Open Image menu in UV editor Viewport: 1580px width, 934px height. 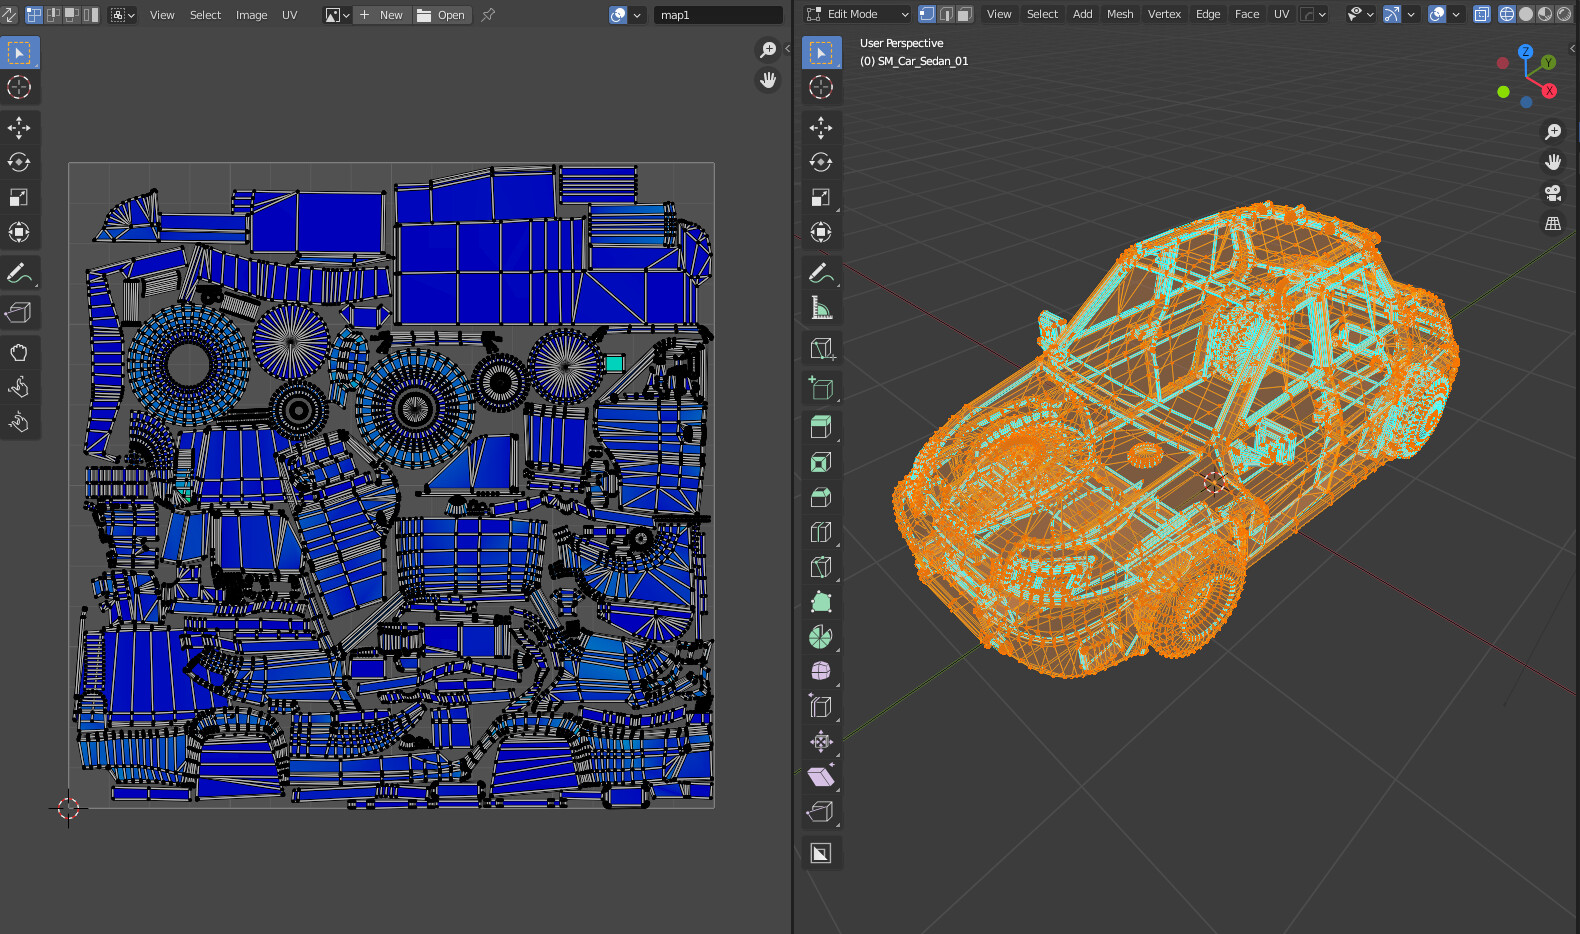251,15
